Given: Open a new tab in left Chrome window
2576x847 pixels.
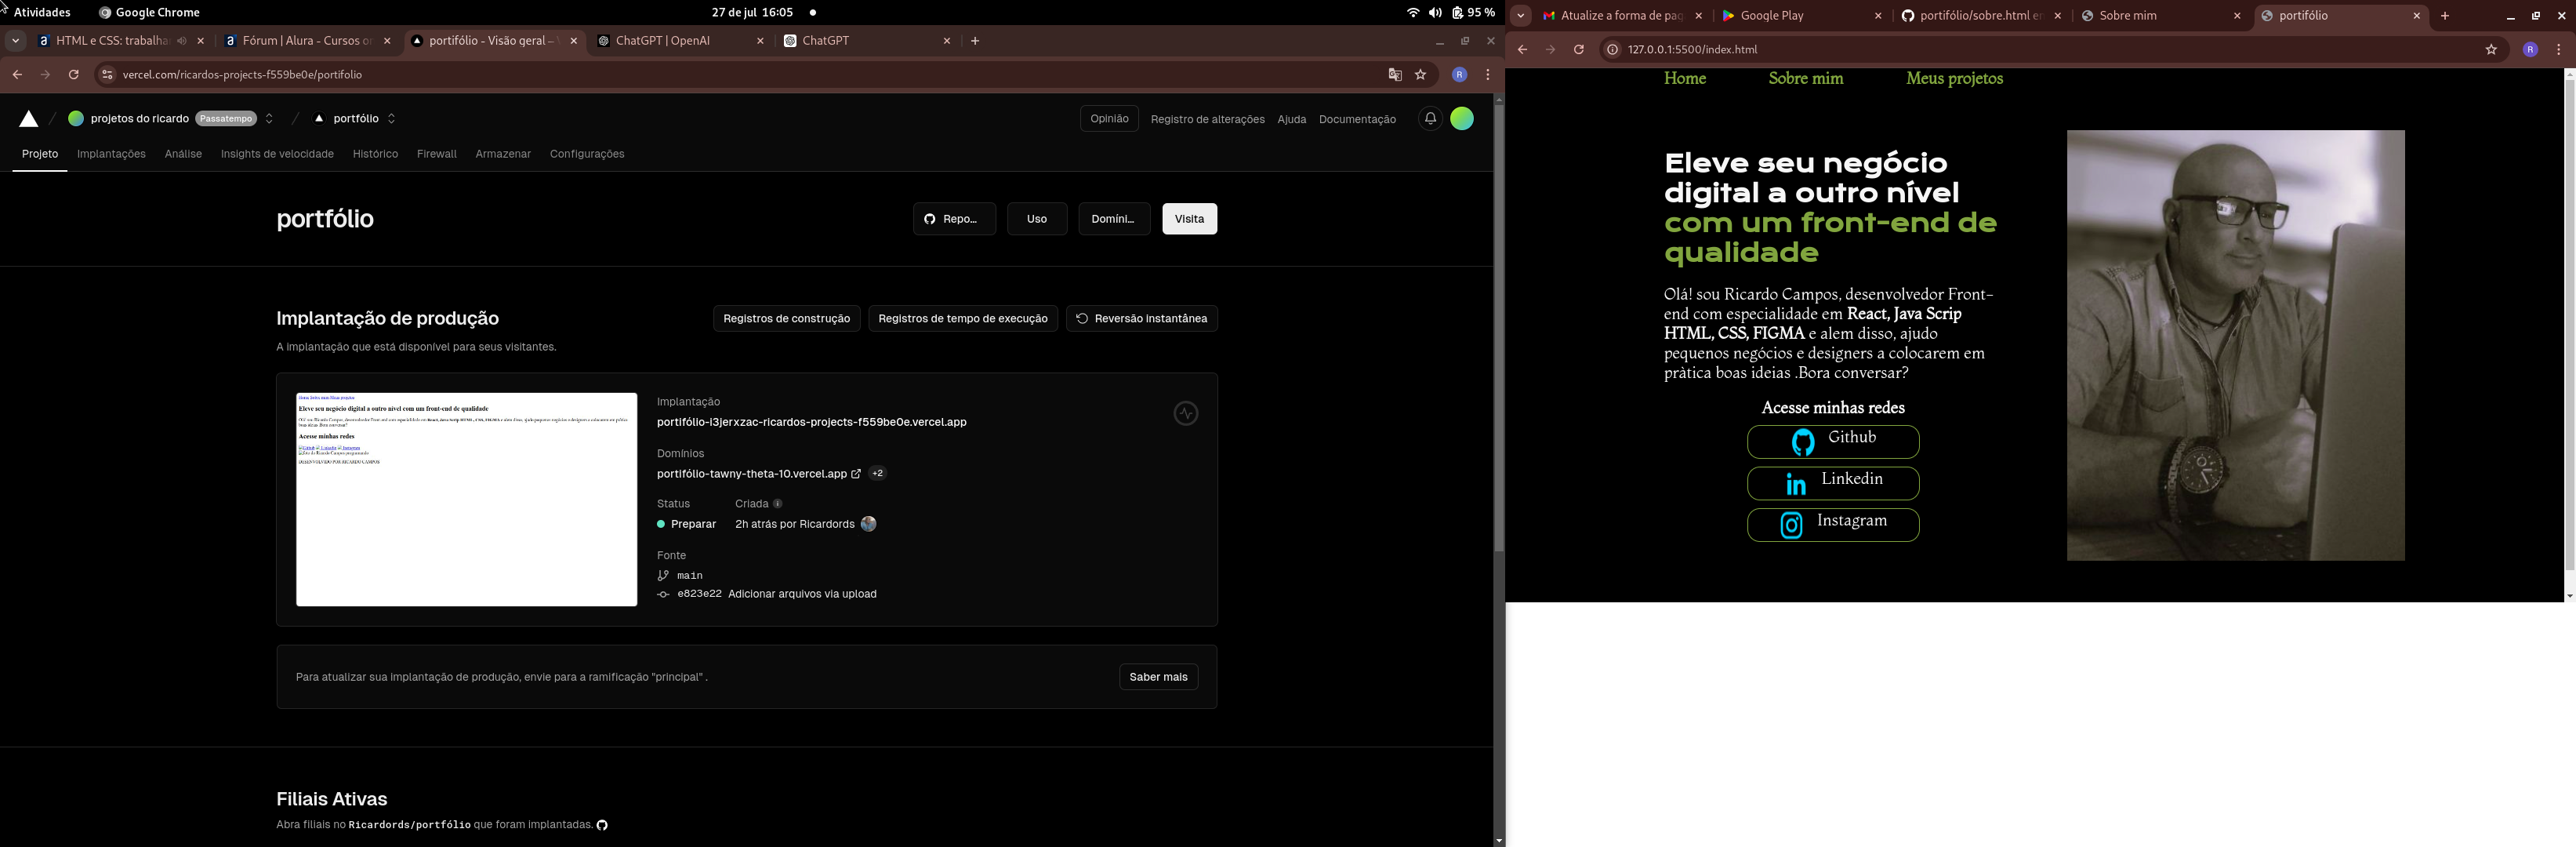Looking at the screenshot, I should (975, 41).
